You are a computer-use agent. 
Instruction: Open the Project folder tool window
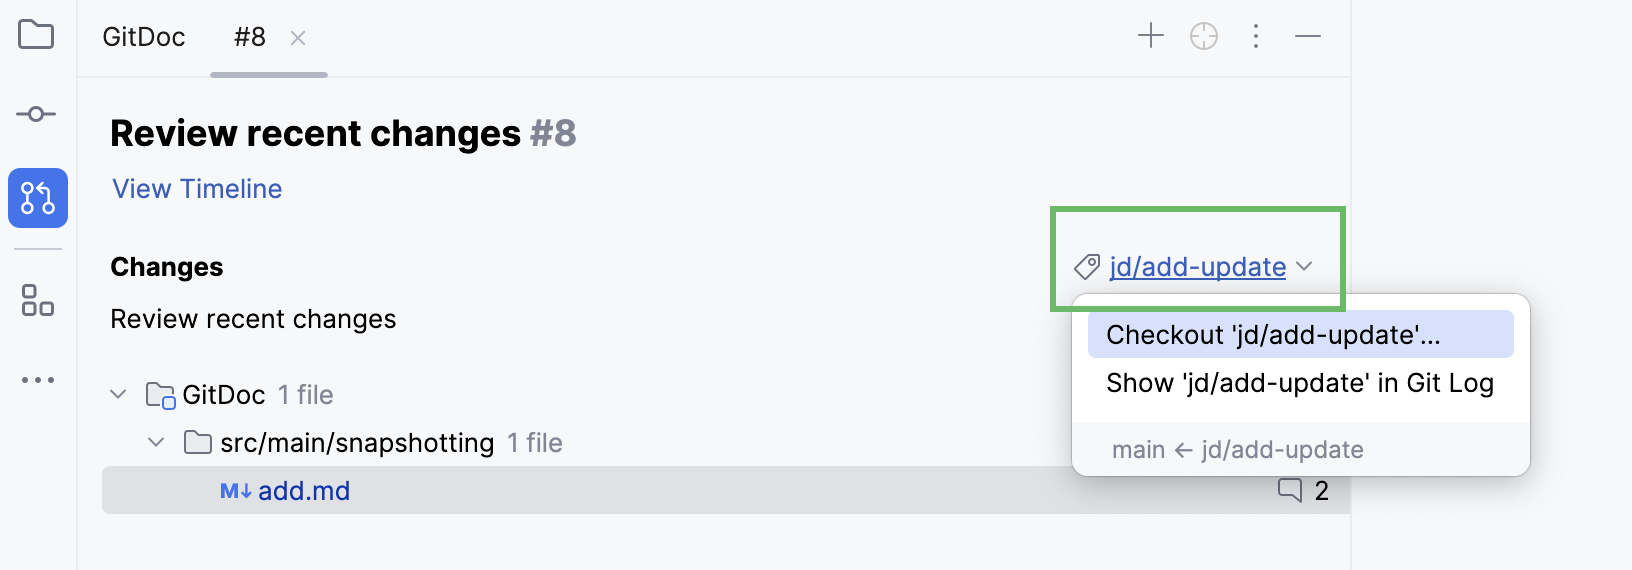[x=36, y=35]
